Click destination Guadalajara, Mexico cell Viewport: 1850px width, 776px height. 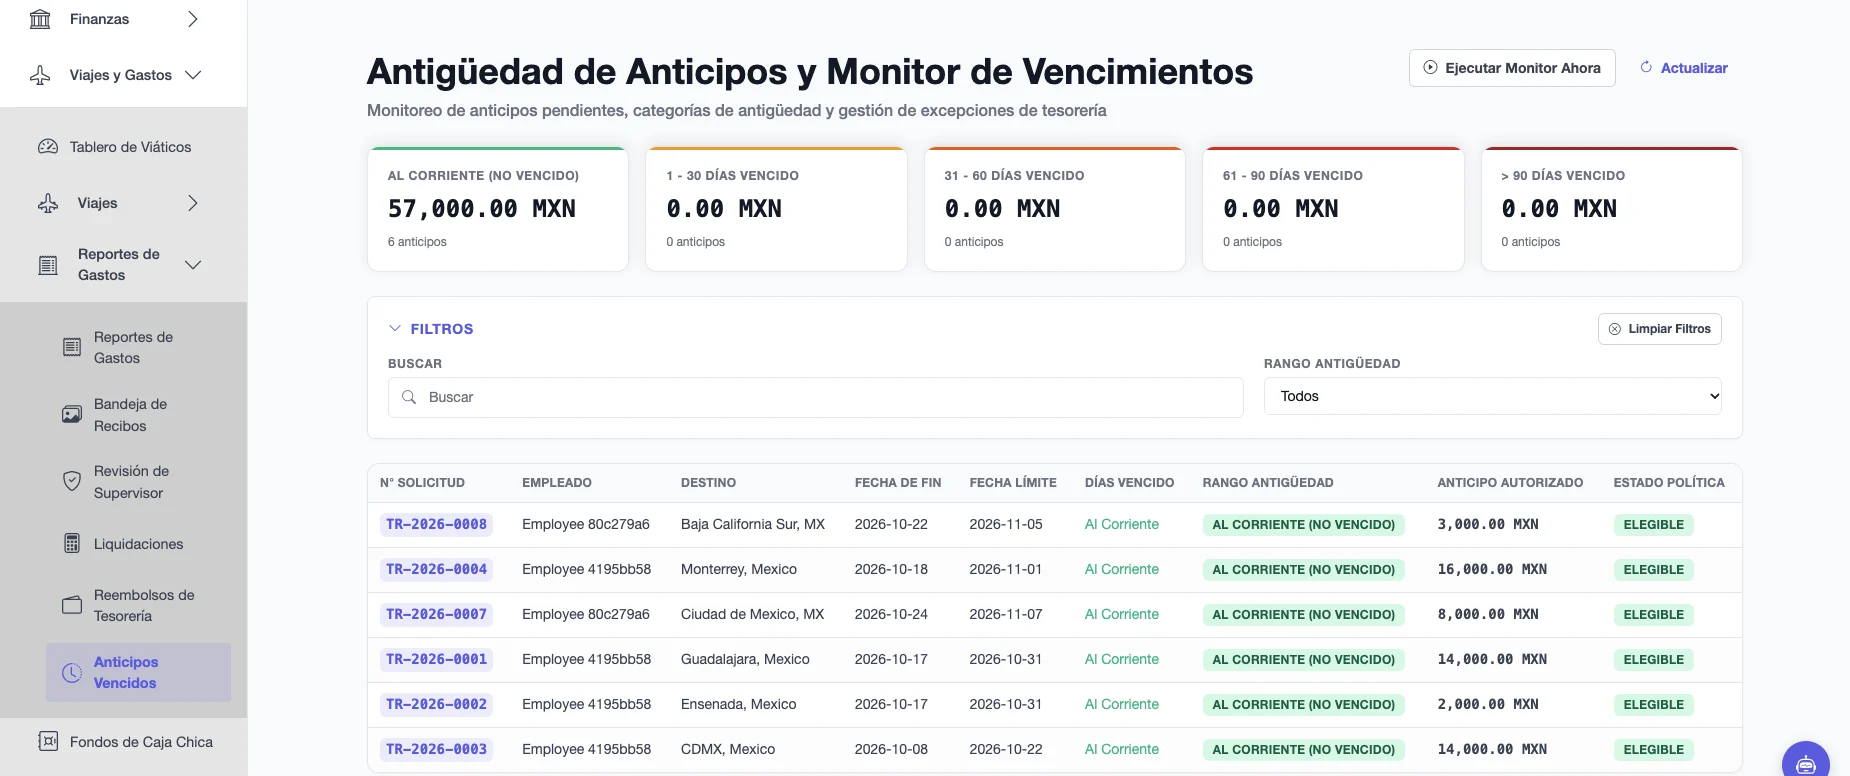[745, 660]
